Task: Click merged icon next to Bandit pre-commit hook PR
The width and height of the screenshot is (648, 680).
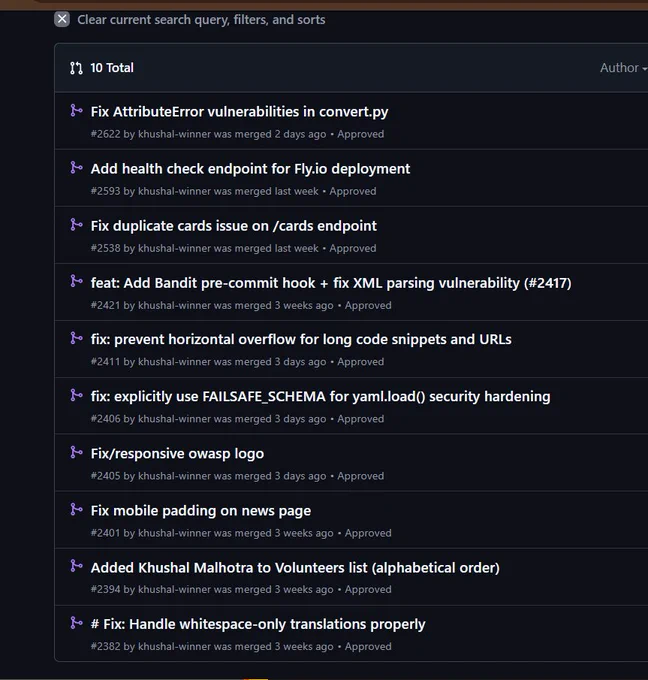Action: pyautogui.click(x=76, y=281)
